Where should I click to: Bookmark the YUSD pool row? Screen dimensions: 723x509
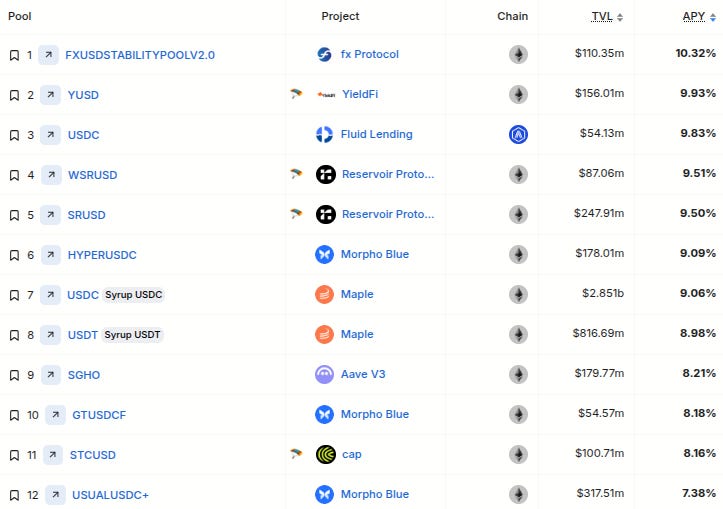point(14,95)
